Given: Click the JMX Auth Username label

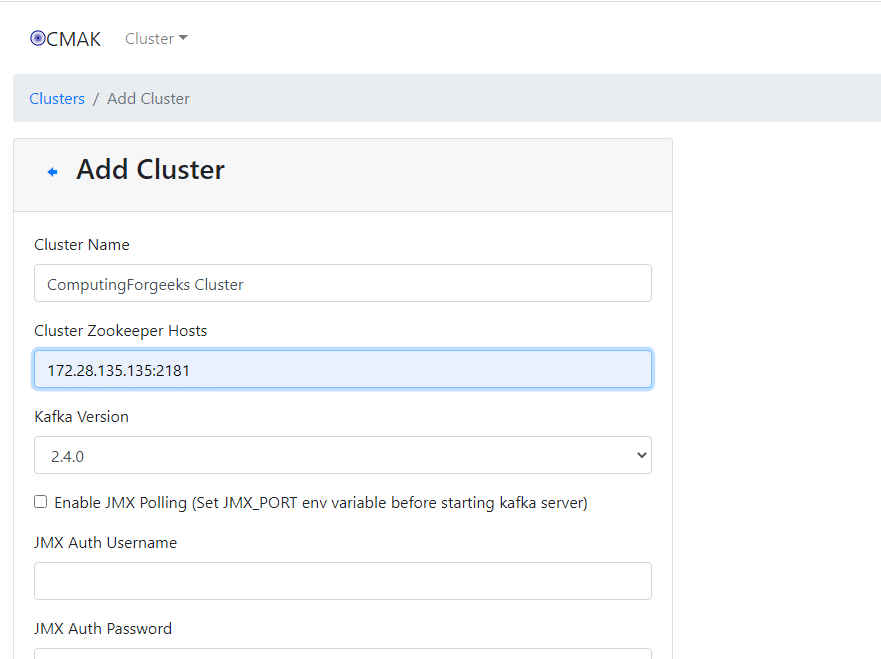Looking at the screenshot, I should pos(106,543).
